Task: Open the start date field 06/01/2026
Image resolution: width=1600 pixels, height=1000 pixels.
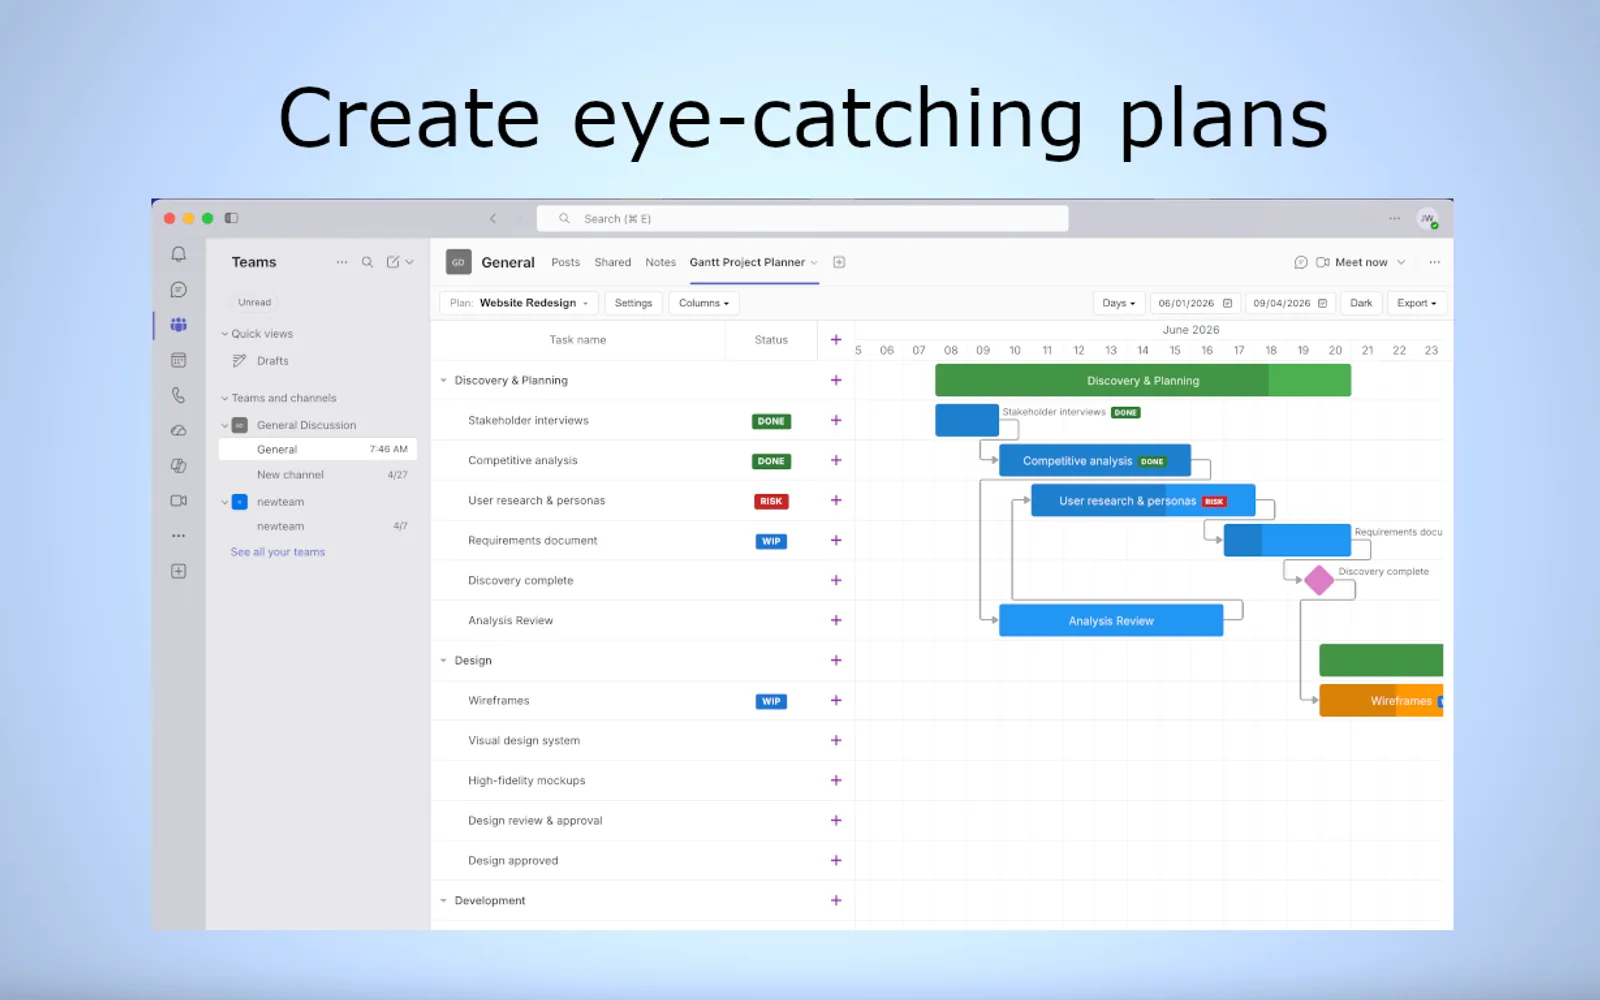Action: tap(1195, 303)
